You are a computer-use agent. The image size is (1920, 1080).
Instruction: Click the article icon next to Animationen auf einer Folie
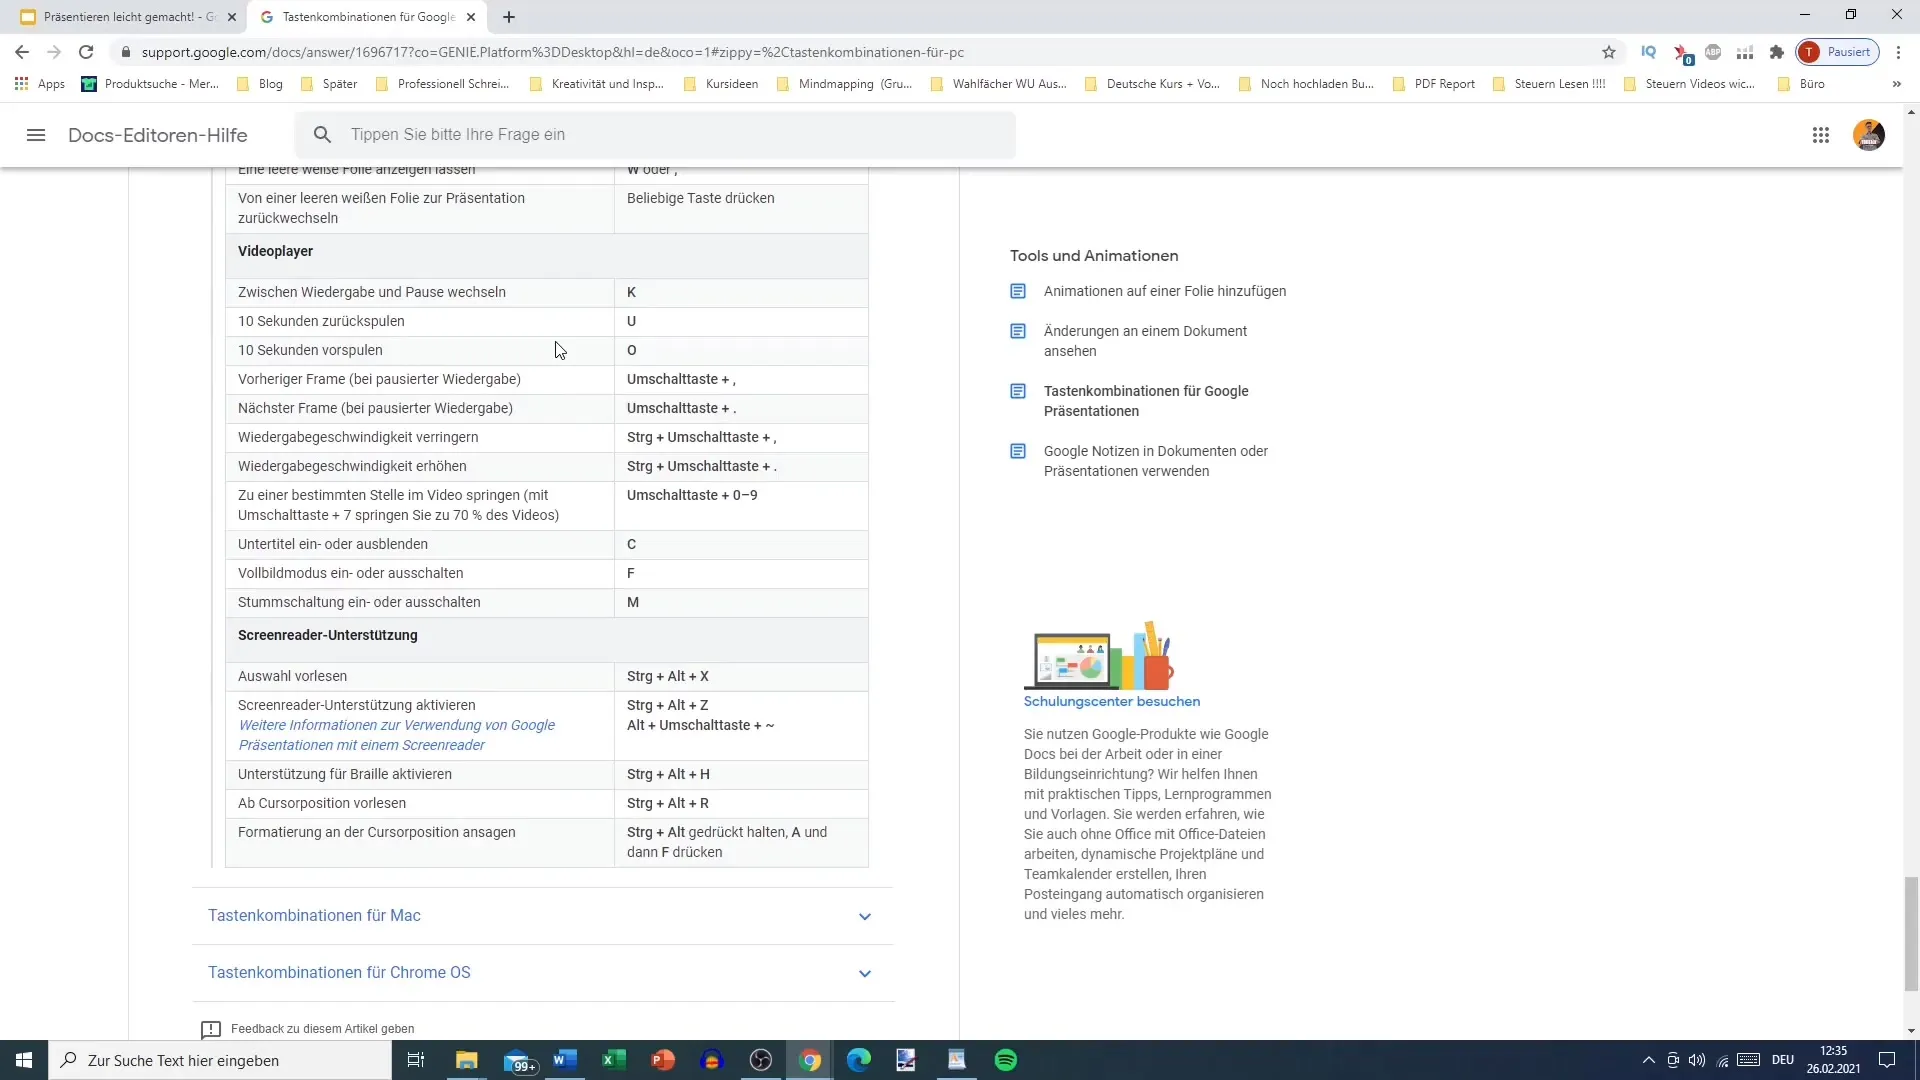(x=1018, y=291)
